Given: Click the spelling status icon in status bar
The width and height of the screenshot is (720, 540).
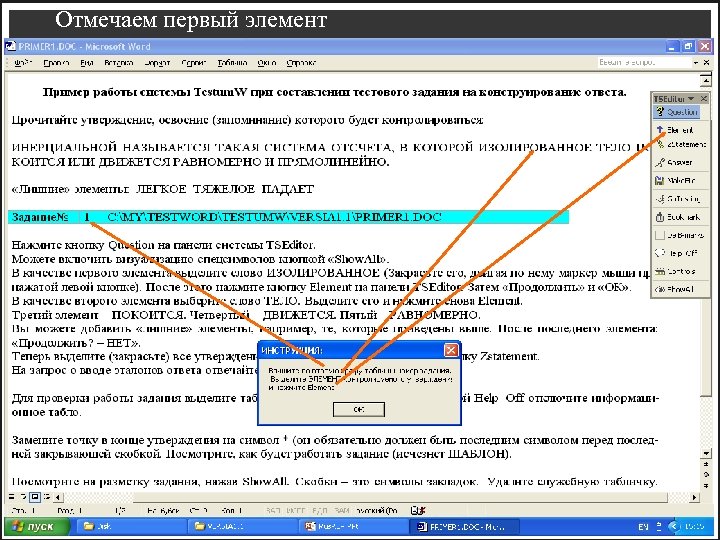Looking at the screenshot, I should (417, 510).
